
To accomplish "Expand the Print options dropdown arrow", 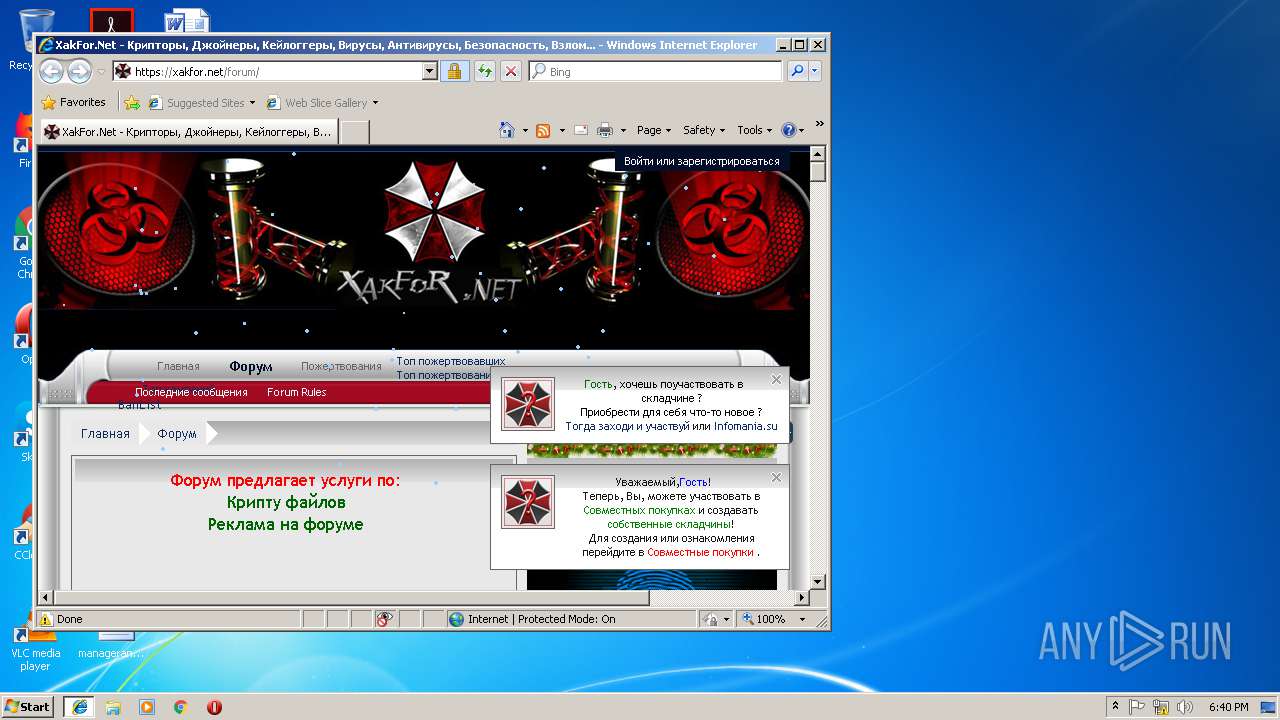I will 623,130.
